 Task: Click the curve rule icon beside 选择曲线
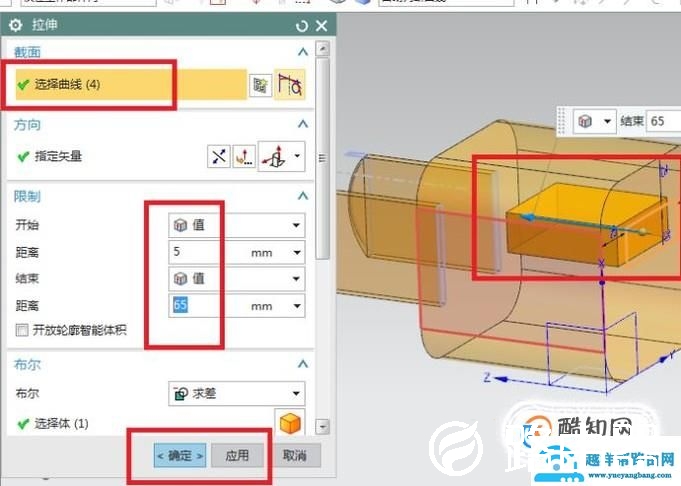[x=290, y=86]
